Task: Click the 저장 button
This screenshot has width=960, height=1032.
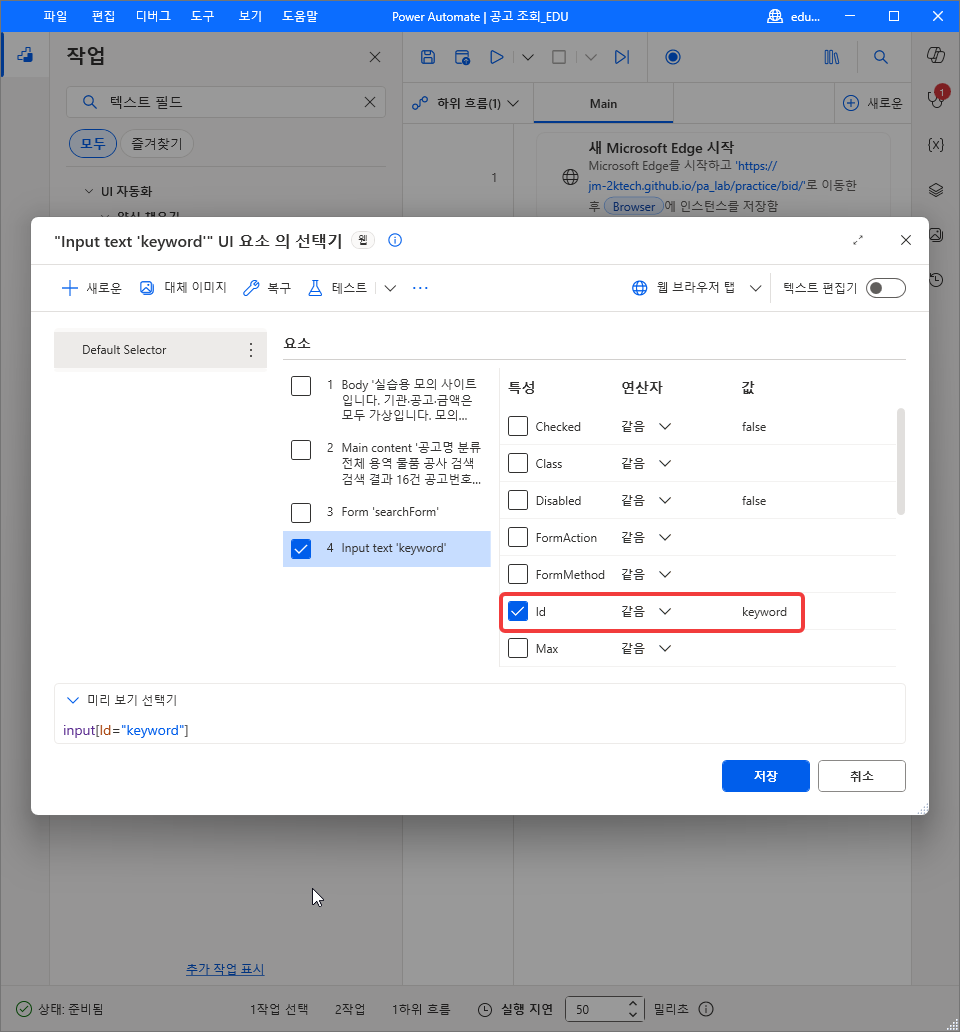Action: pyautogui.click(x=766, y=776)
